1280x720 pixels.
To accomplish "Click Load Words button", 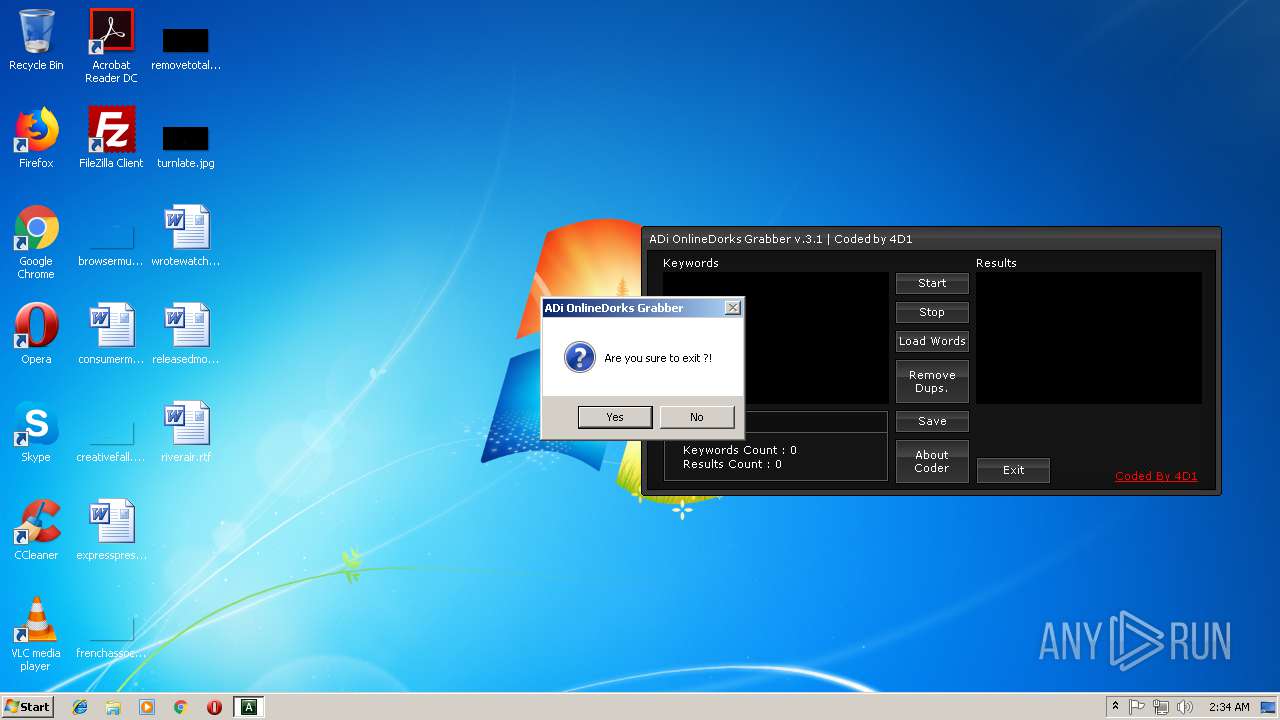I will 932,341.
